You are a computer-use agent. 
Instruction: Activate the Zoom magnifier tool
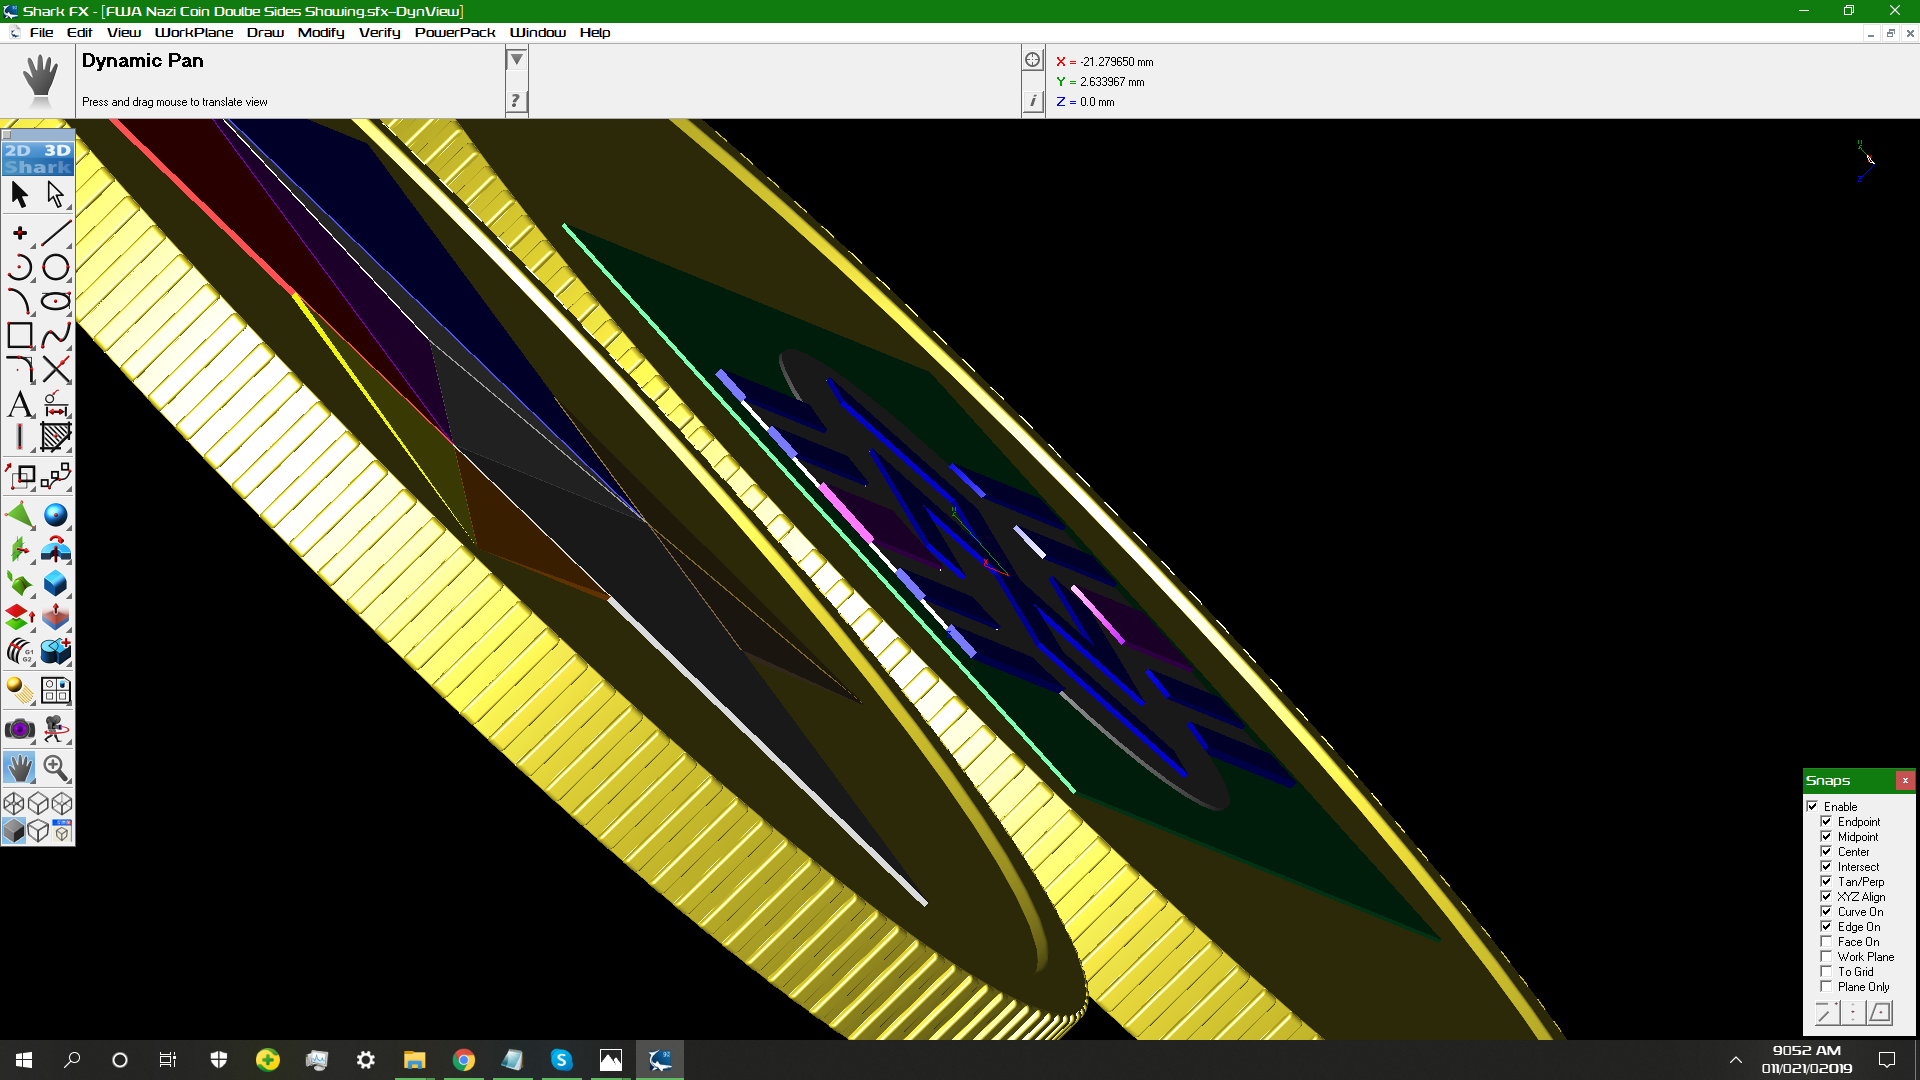point(56,768)
